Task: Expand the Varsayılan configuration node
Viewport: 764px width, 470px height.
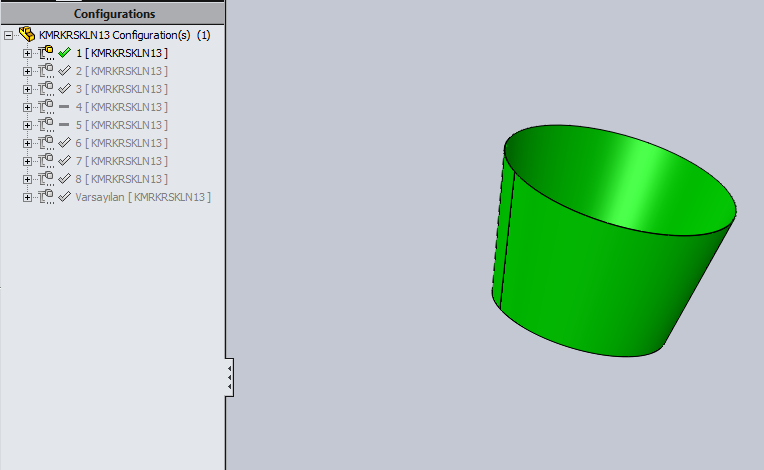Action: click(x=27, y=197)
